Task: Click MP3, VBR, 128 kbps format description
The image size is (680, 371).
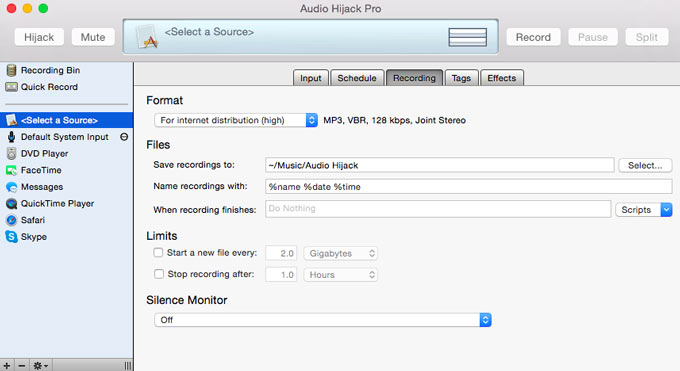Action: (394, 120)
